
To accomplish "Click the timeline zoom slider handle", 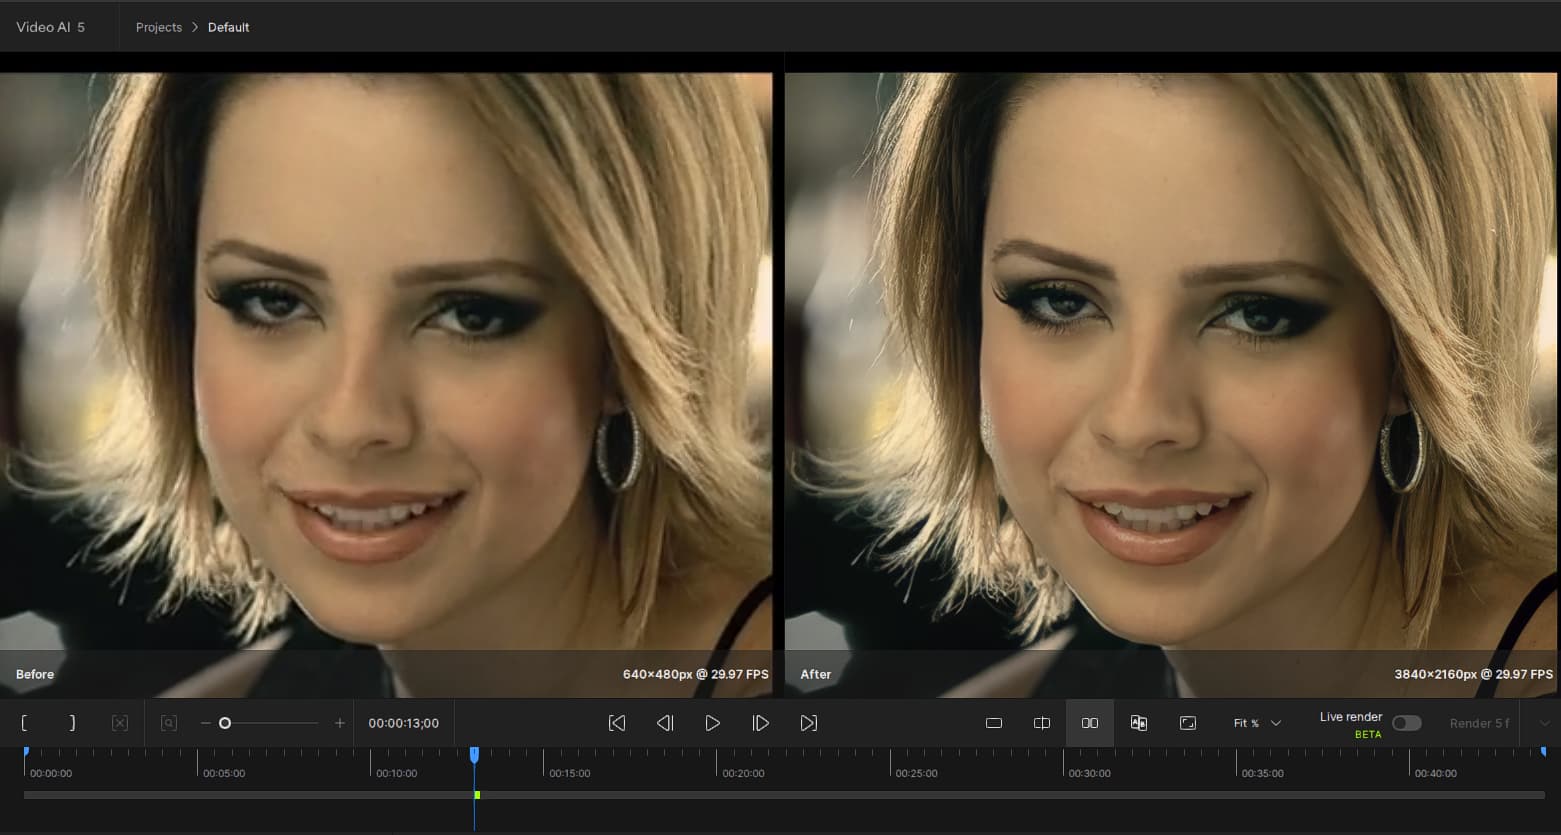I will point(225,723).
